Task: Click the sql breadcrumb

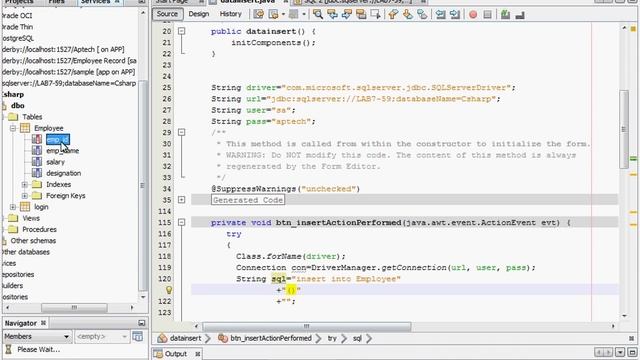Action: coord(357,338)
